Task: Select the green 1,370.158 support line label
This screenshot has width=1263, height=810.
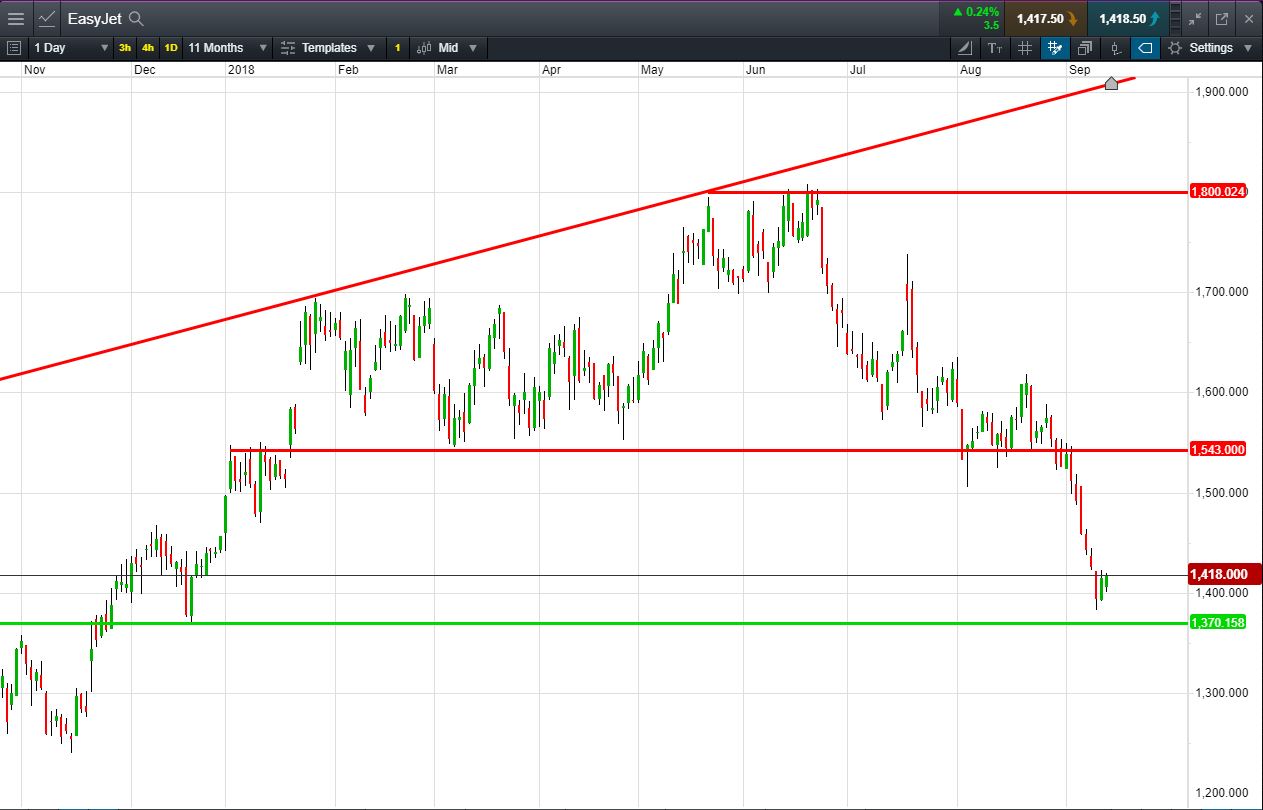Action: (1218, 623)
